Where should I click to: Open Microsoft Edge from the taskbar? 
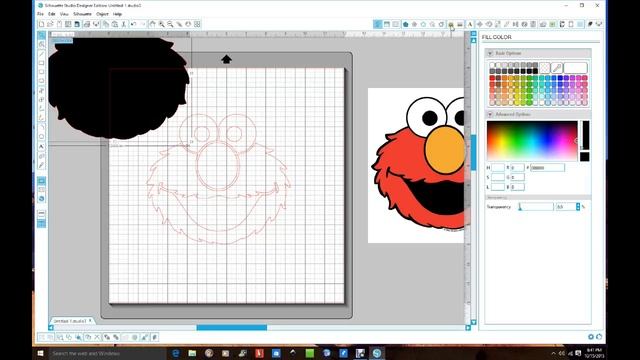click(176, 353)
